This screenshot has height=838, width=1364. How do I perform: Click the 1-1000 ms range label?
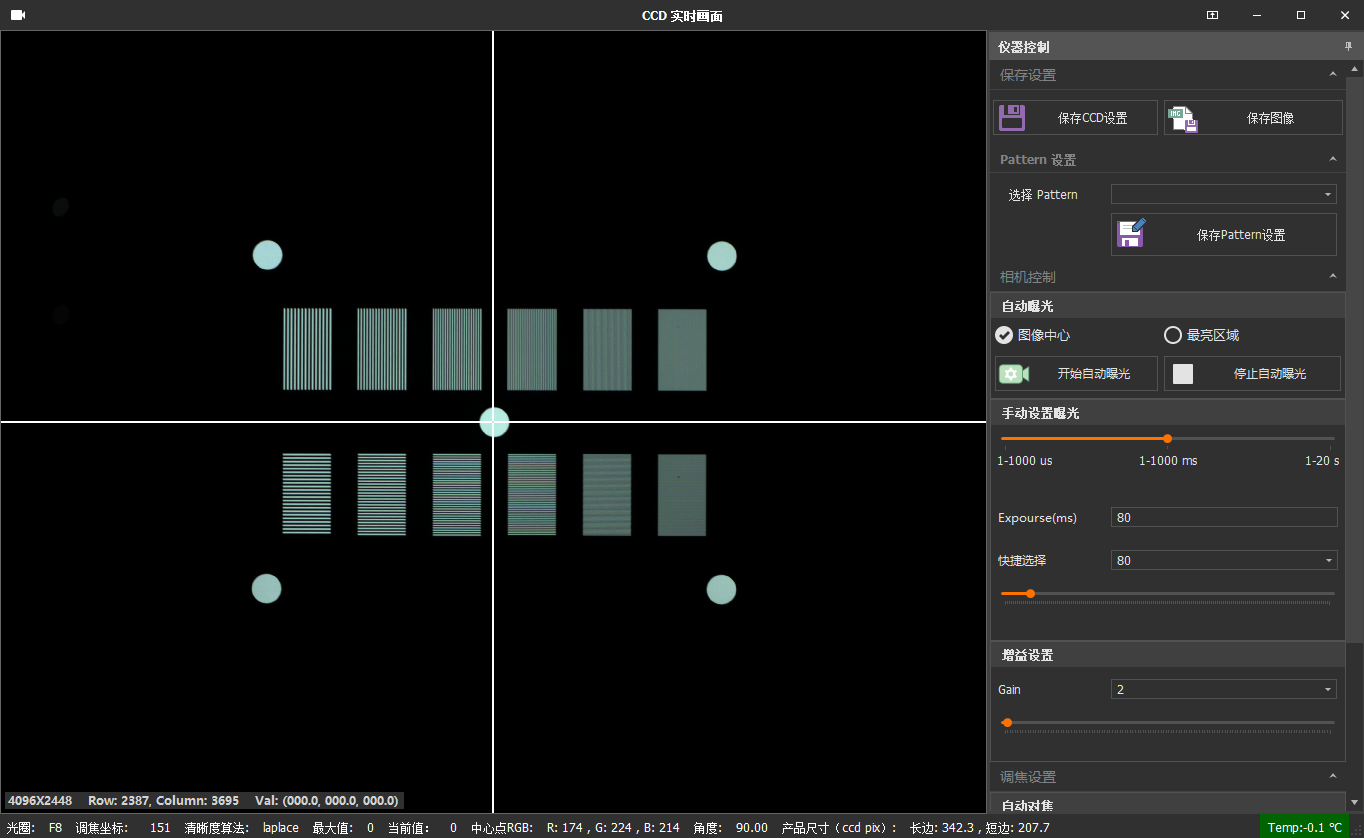tap(1168, 461)
